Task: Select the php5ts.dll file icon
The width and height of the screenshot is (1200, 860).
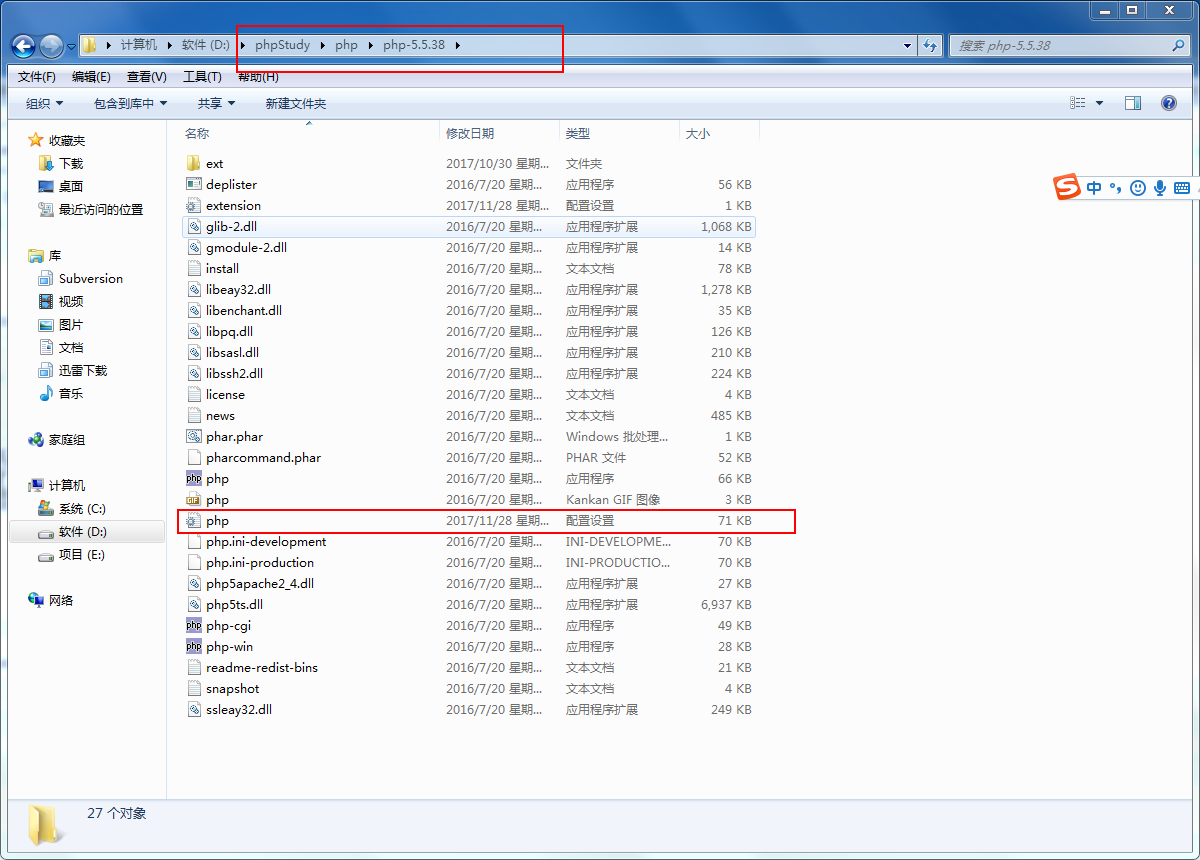Action: click(x=194, y=604)
